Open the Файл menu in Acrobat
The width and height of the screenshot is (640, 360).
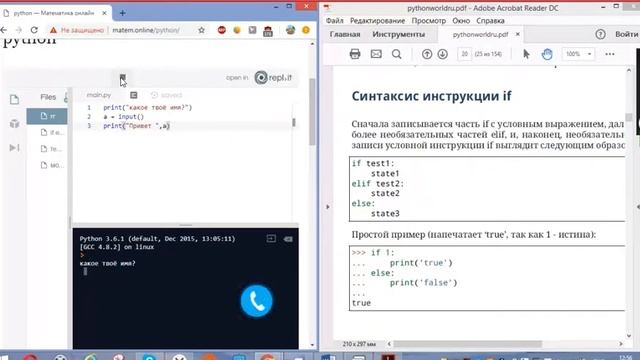click(x=335, y=20)
